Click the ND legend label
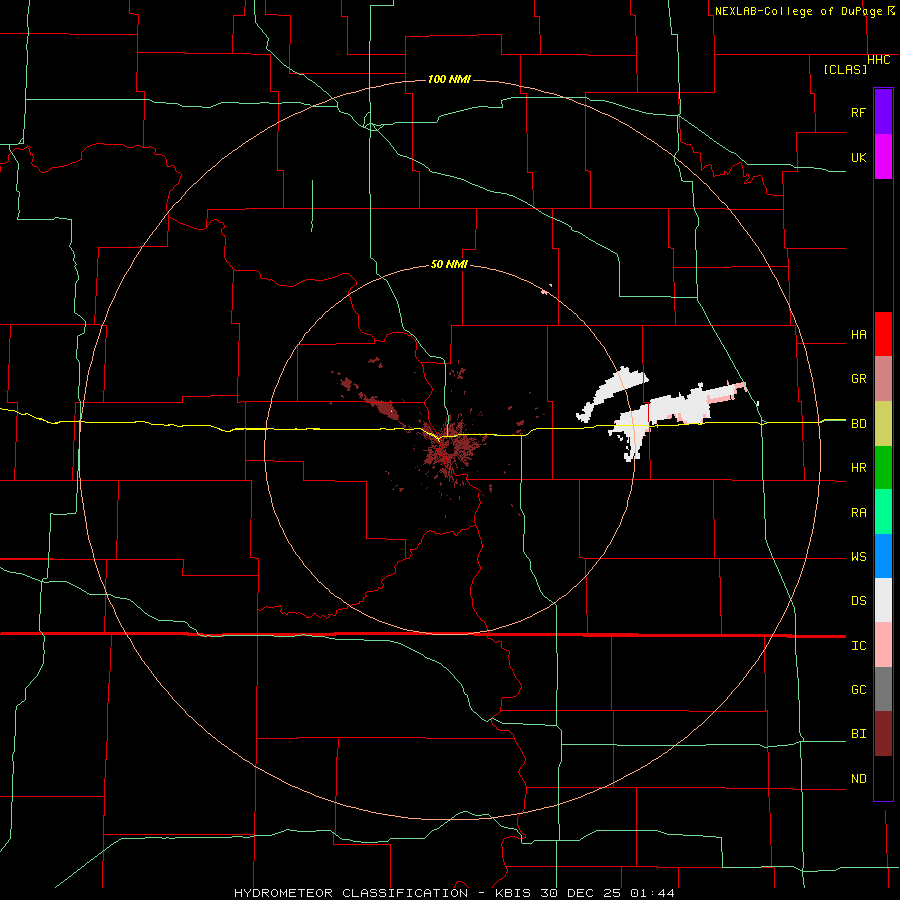Screen dimensions: 900x900 (858, 779)
